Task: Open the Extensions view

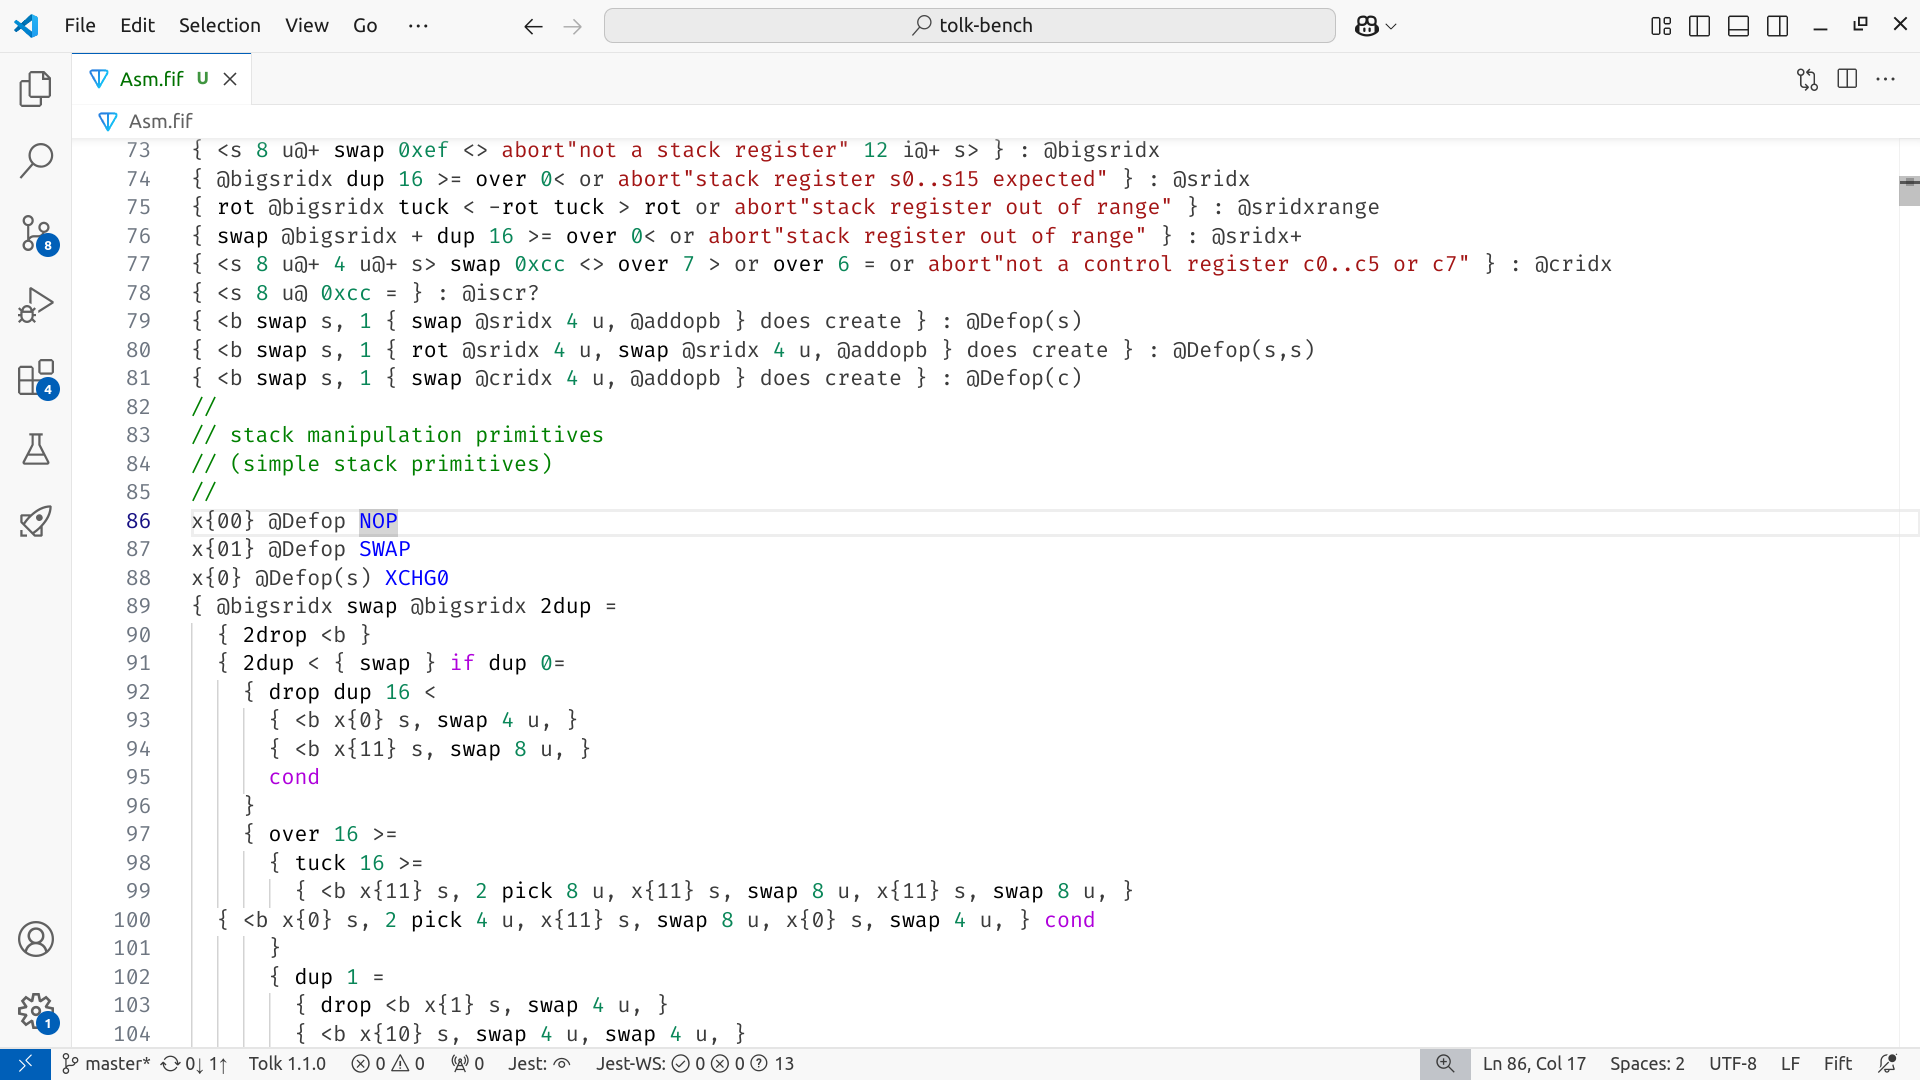Action: [x=36, y=378]
